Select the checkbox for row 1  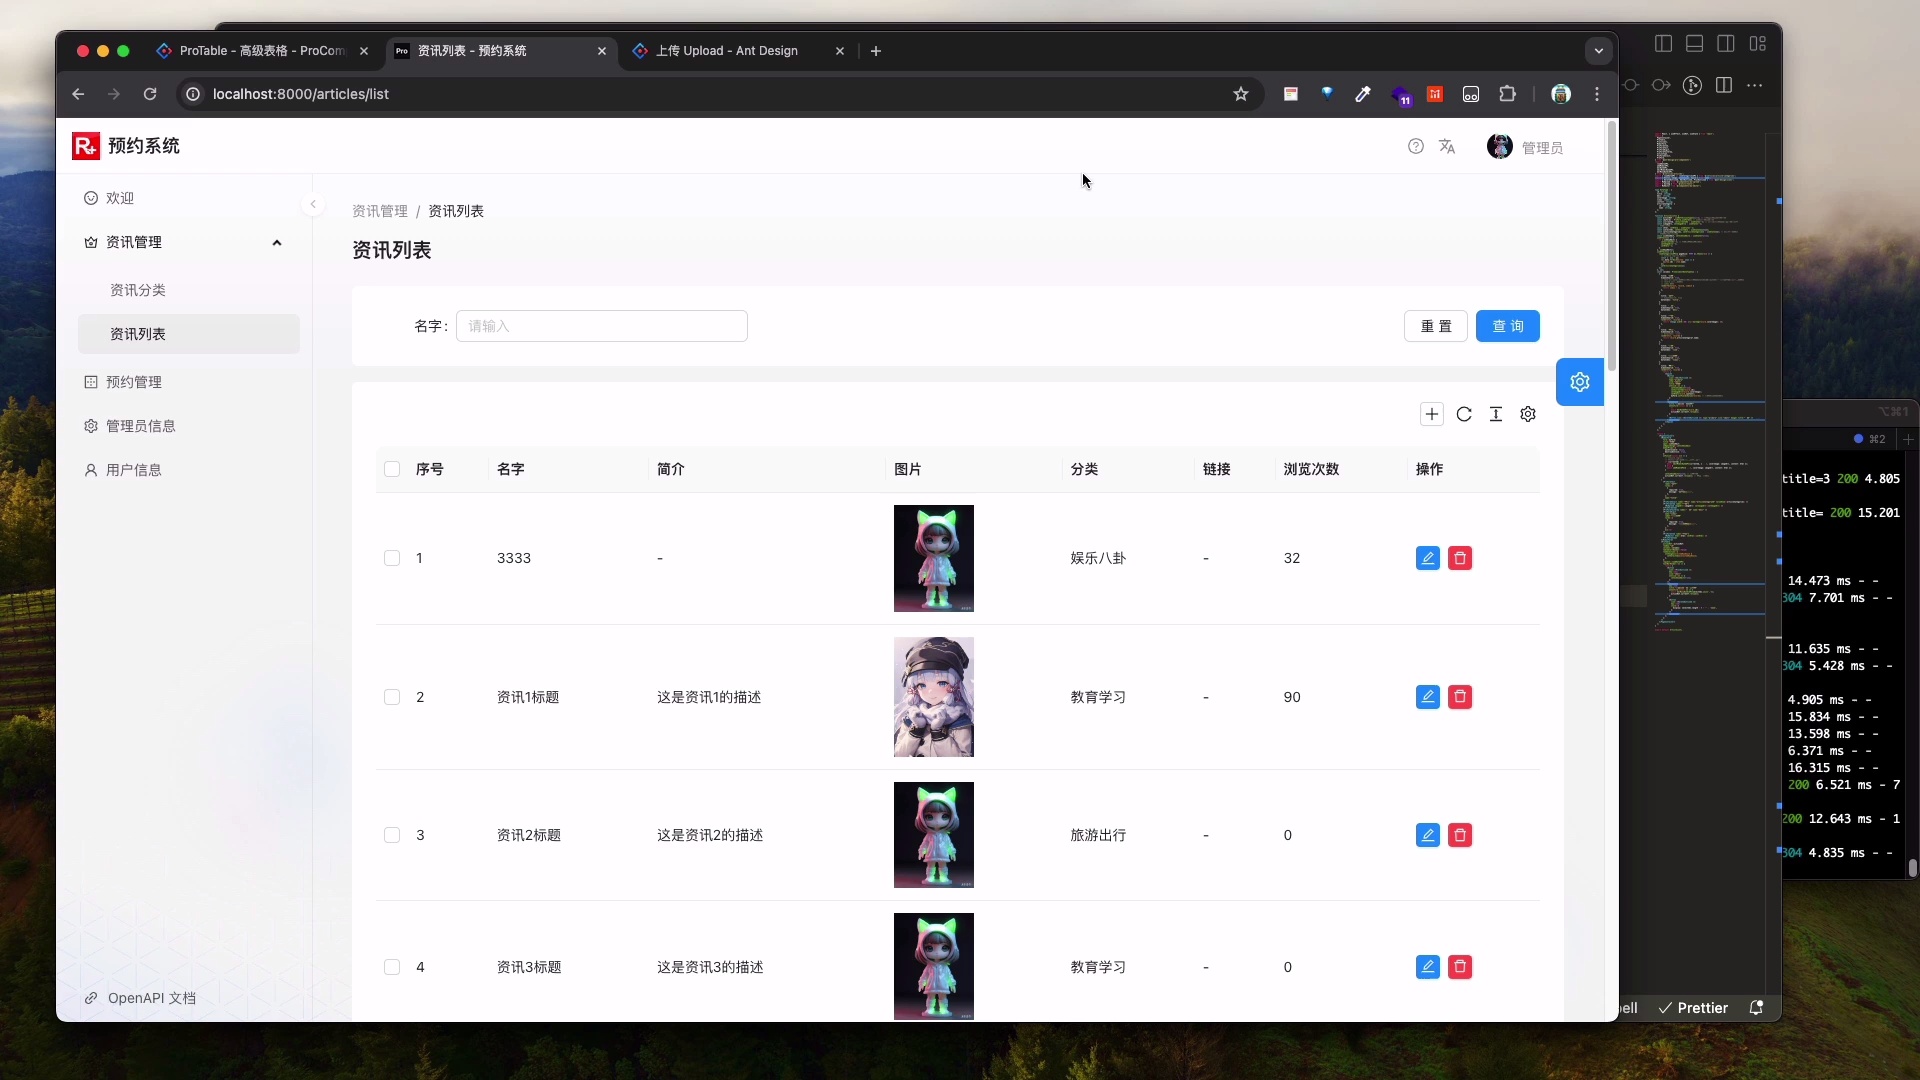392,558
